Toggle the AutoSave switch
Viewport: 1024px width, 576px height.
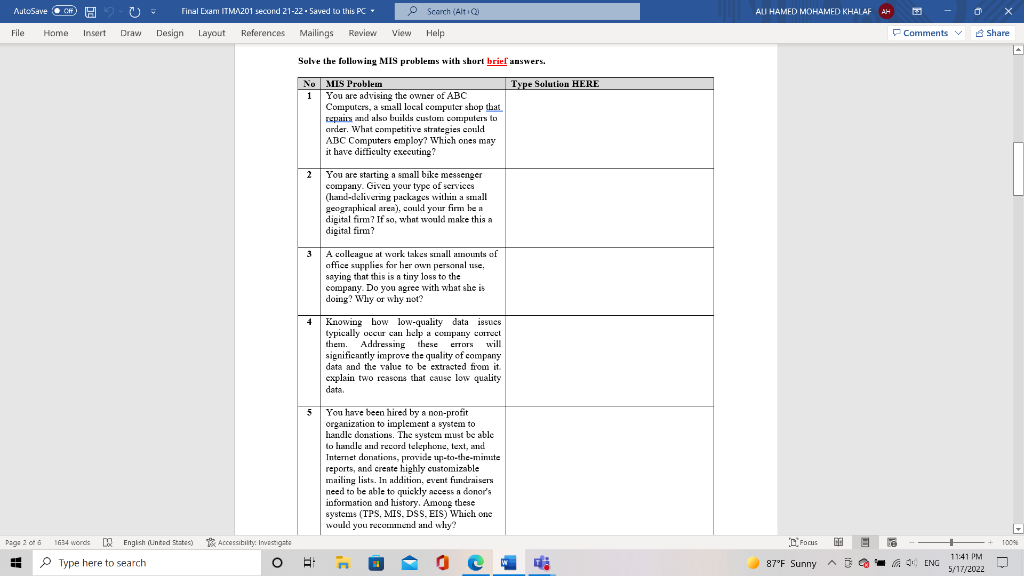tap(64, 11)
